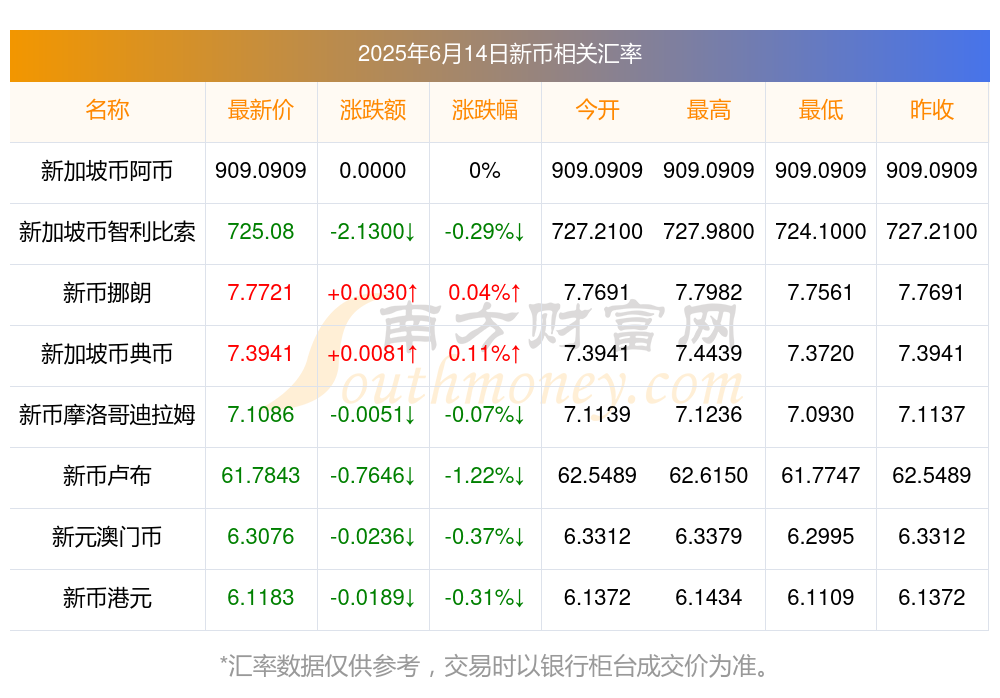The width and height of the screenshot is (1000, 698).
Task: Click the row name '新加坡币智利比索'
Action: [107, 232]
